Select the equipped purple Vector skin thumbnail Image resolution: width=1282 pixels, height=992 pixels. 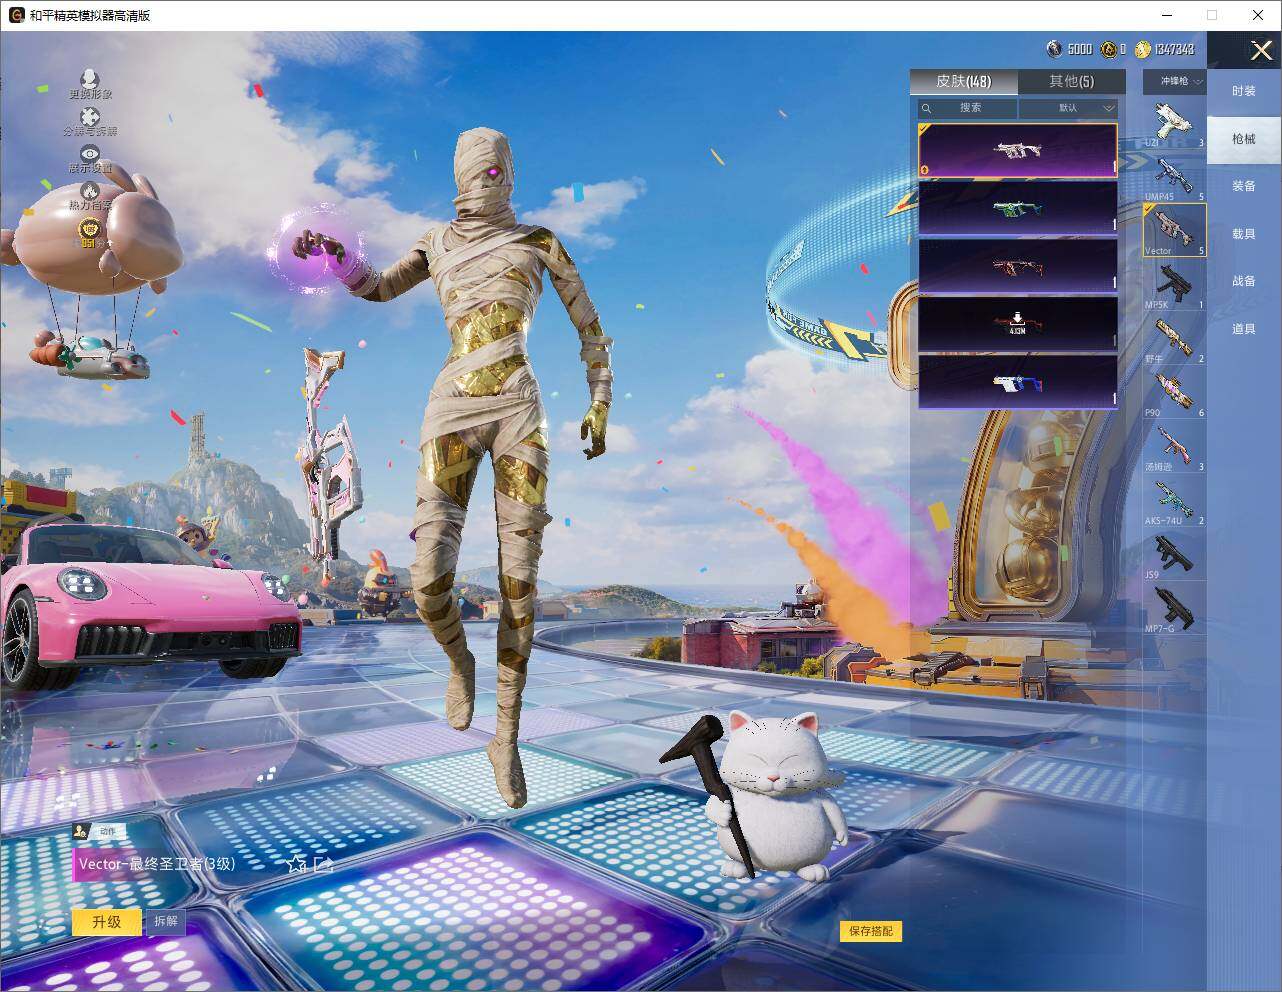1018,150
